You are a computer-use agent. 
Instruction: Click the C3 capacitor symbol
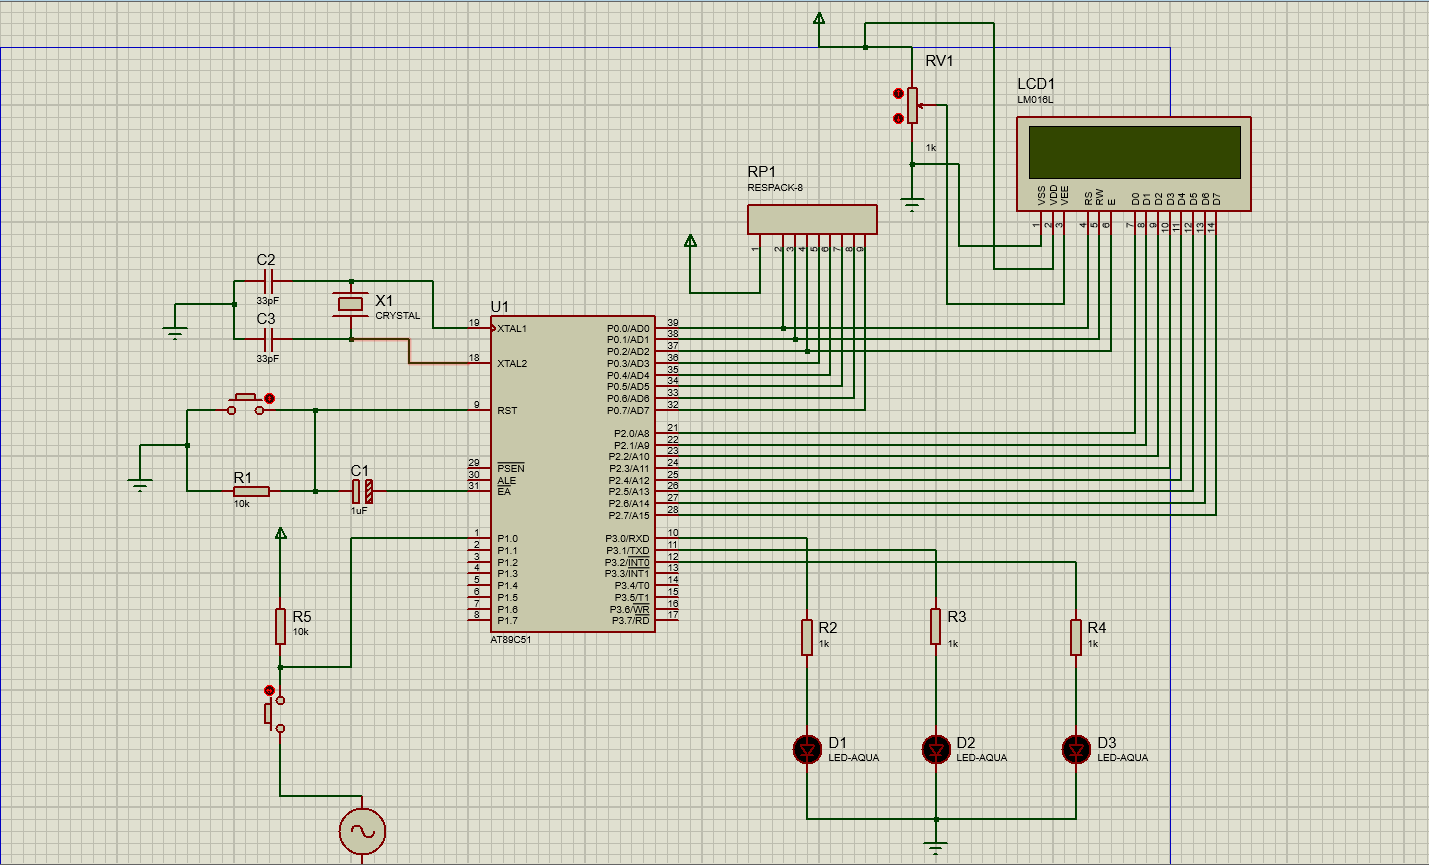(x=266, y=339)
